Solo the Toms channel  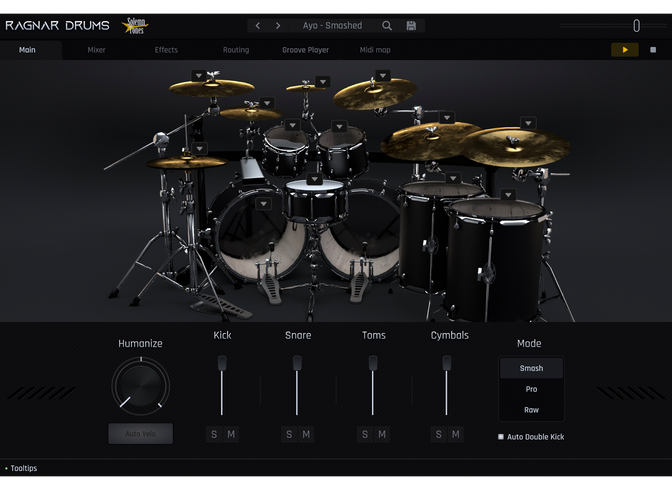point(365,434)
